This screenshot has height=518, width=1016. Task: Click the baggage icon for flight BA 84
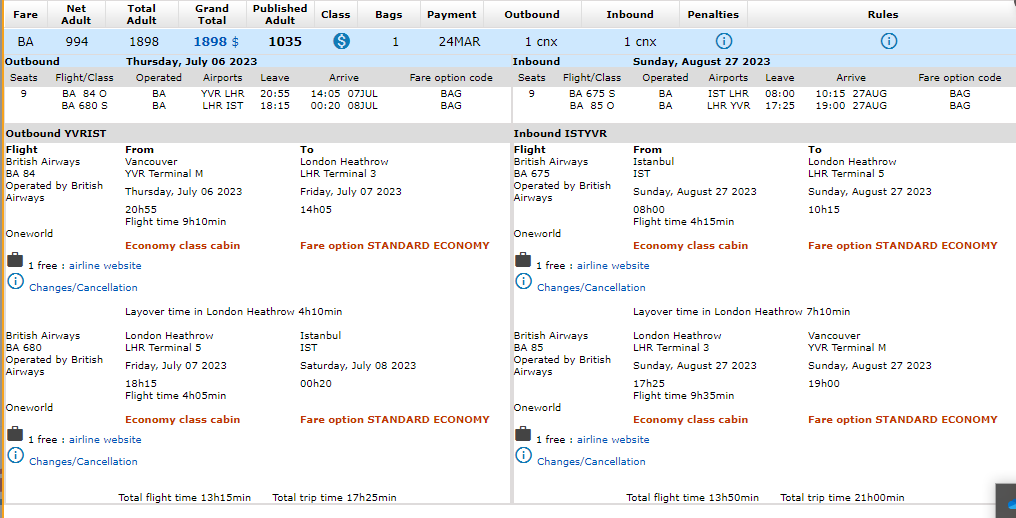(15, 261)
